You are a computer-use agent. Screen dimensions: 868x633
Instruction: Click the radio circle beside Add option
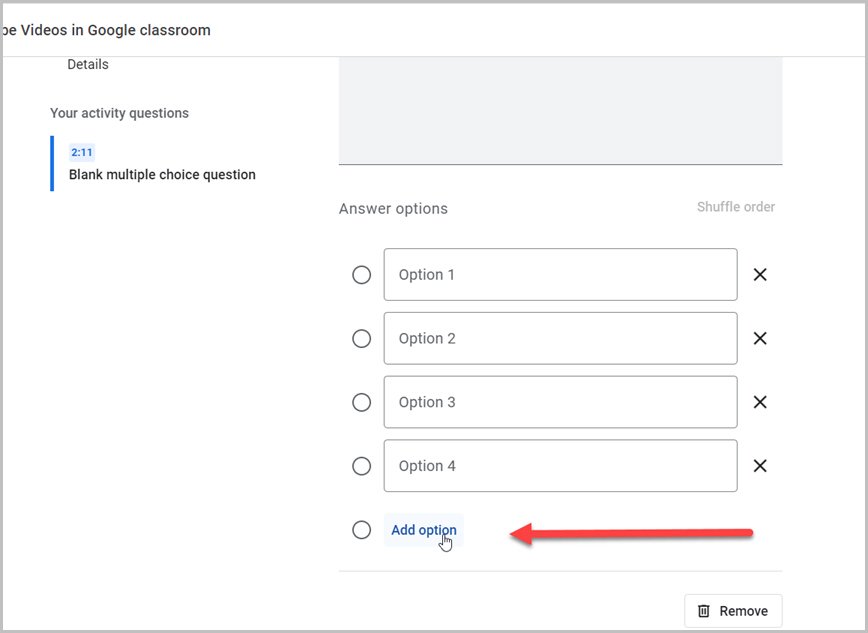(361, 530)
